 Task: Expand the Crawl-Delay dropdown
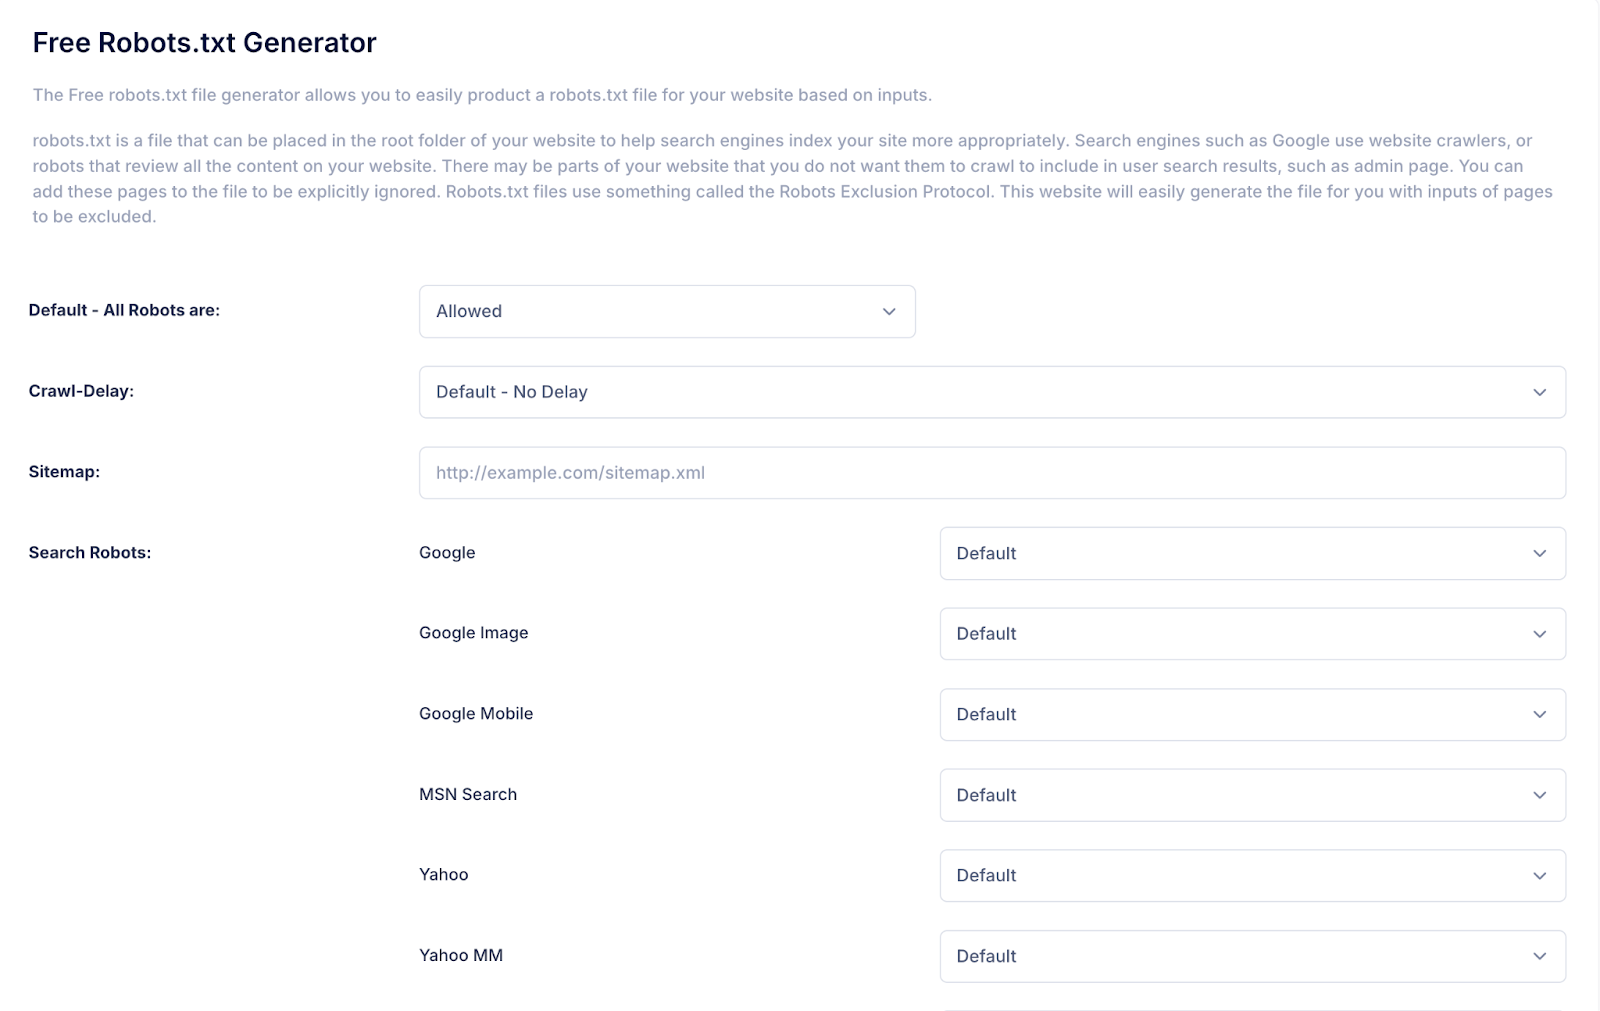[992, 391]
